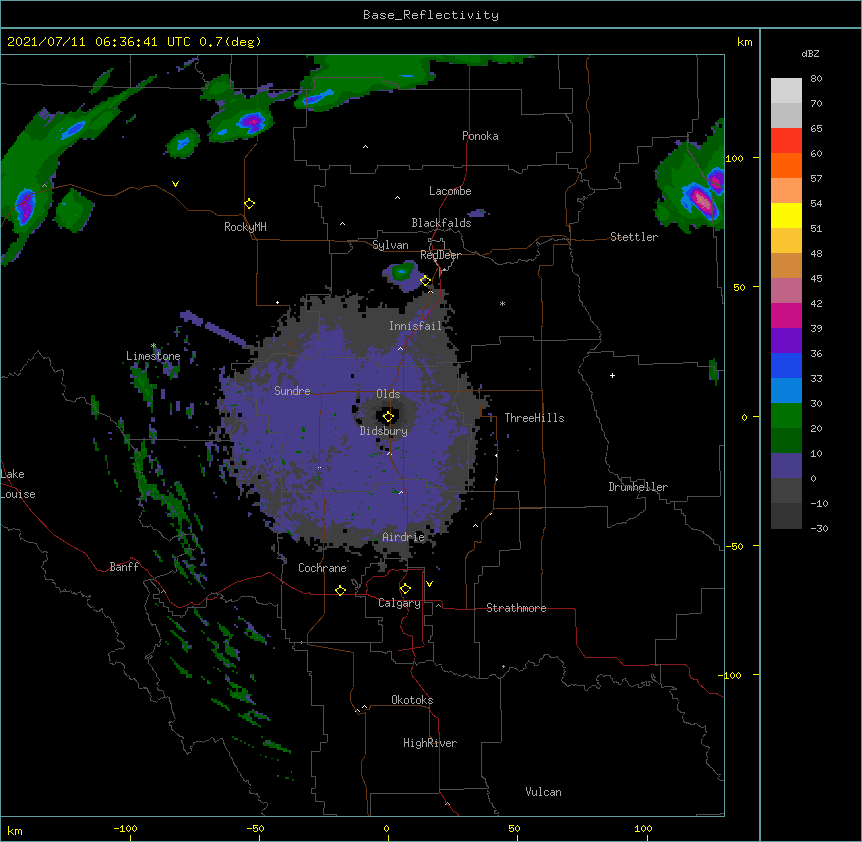The width and height of the screenshot is (862, 842).
Task: Click the Sylvan town label
Action: (390, 245)
